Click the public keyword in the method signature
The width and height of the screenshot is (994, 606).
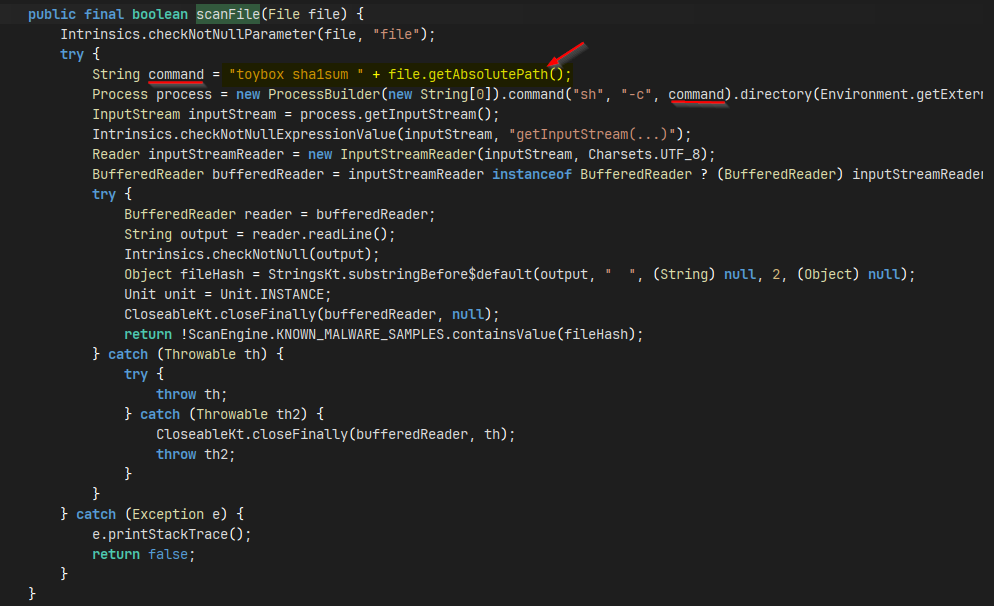coord(52,14)
